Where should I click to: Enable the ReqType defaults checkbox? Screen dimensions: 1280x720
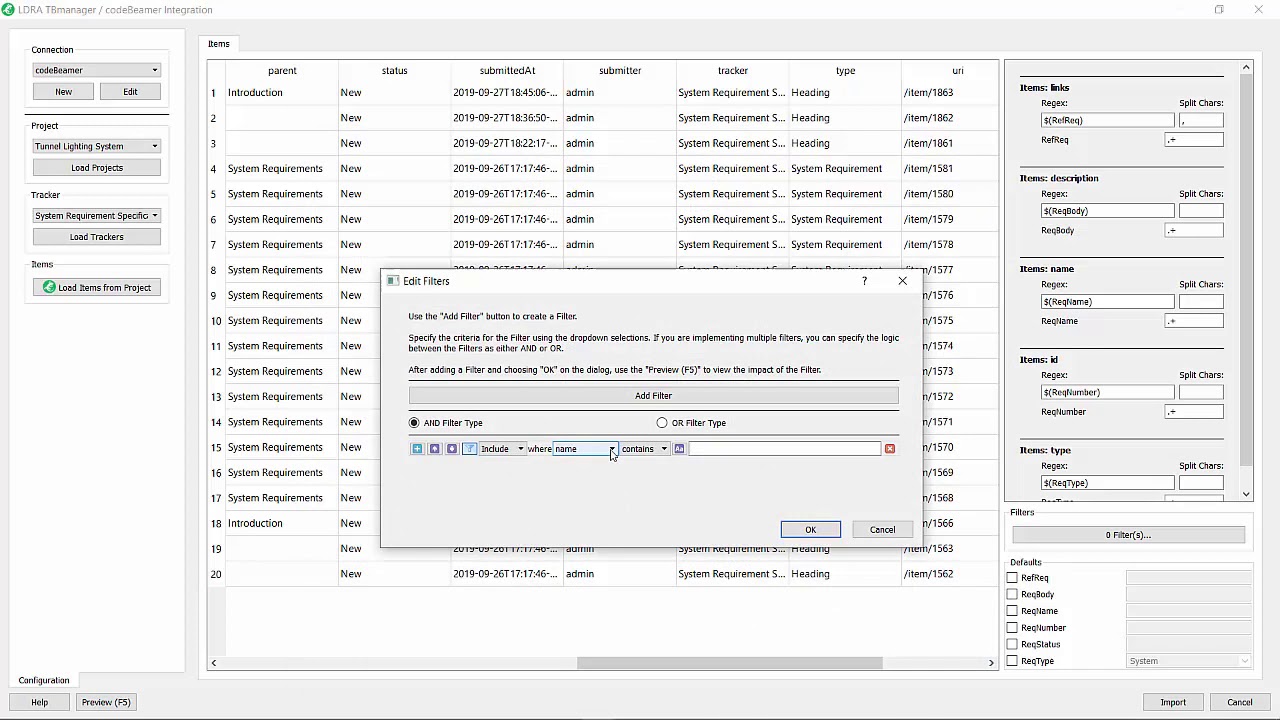1012,661
